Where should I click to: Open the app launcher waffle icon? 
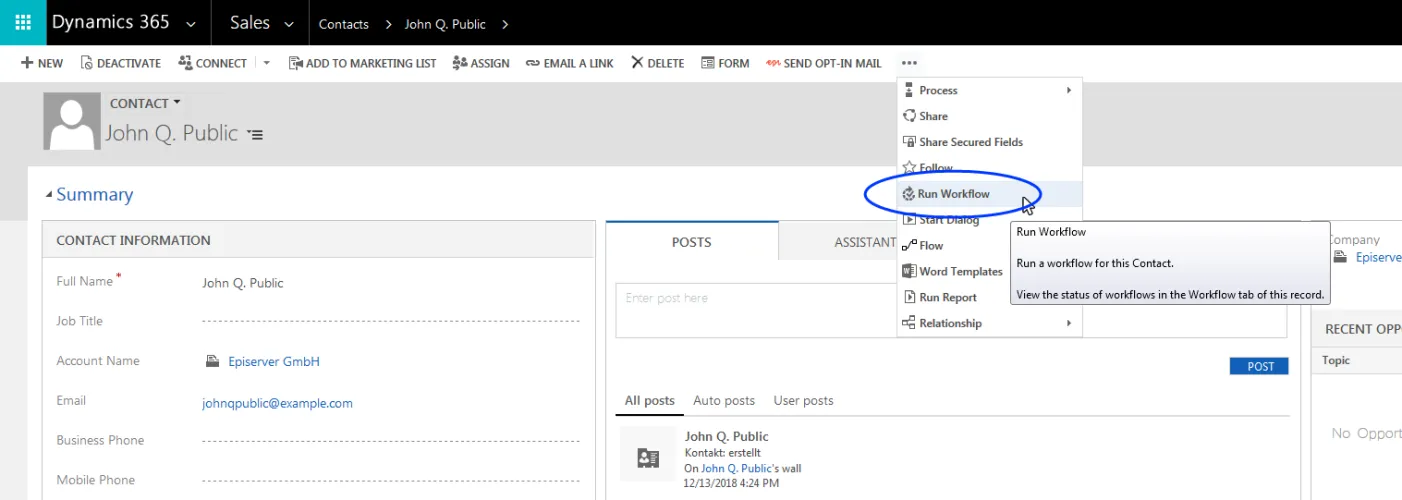pyautogui.click(x=22, y=22)
